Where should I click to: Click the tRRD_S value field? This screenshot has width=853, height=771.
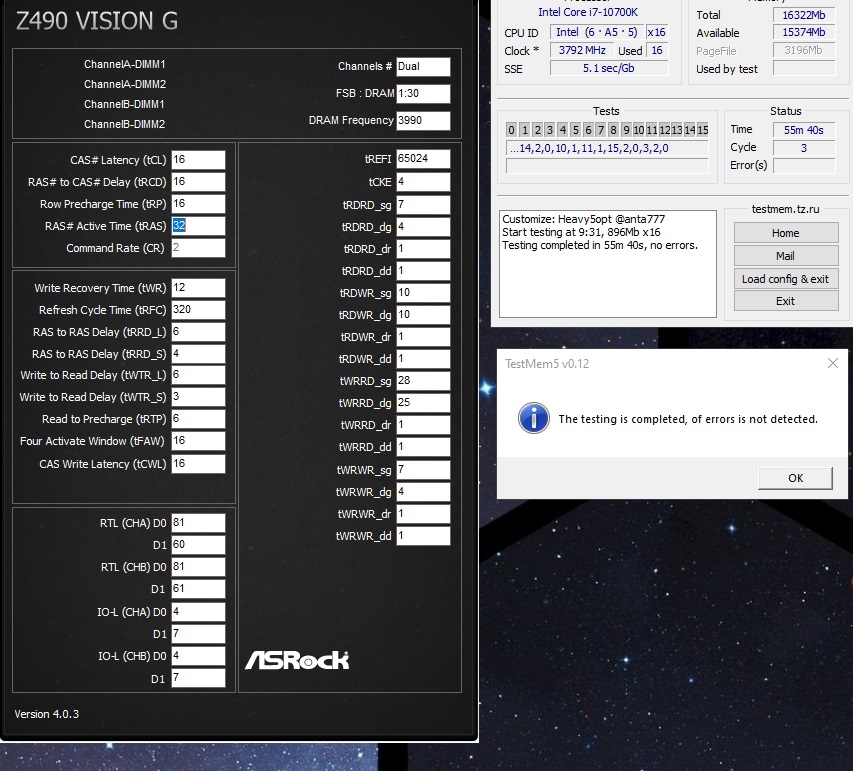point(198,354)
